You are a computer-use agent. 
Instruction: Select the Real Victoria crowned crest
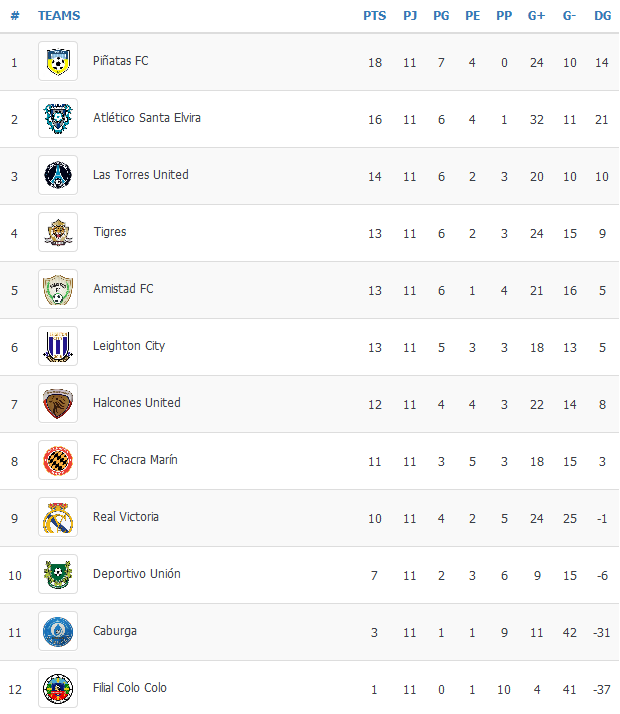pos(58,517)
